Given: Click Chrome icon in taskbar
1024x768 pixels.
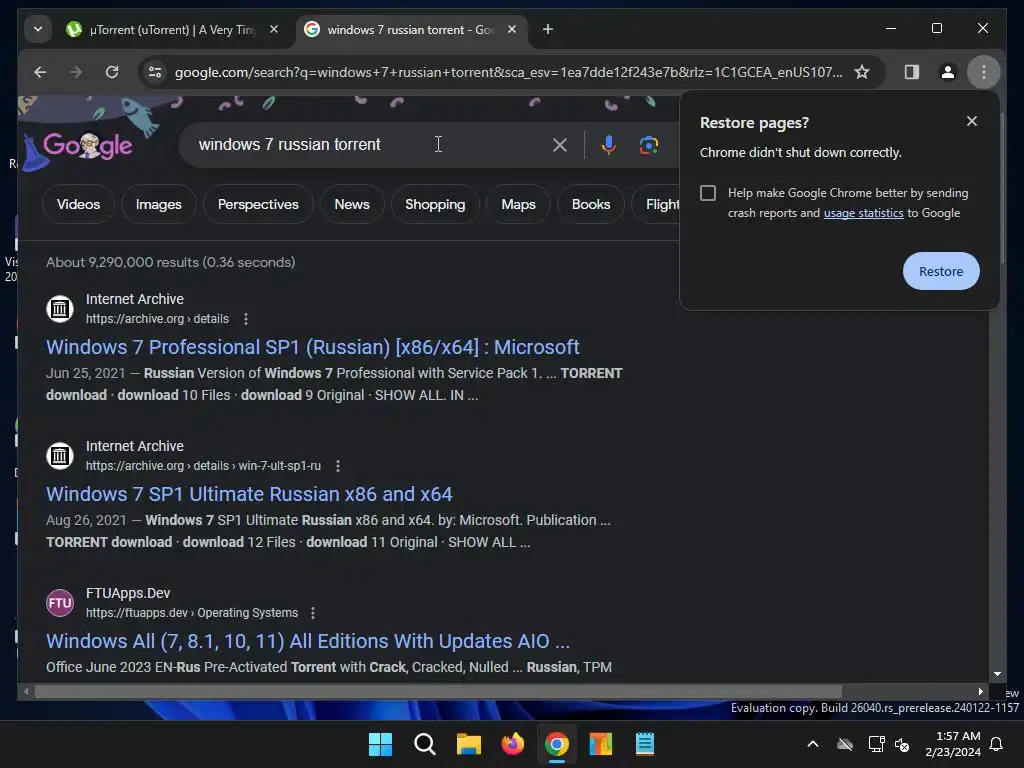Looking at the screenshot, I should point(556,744).
